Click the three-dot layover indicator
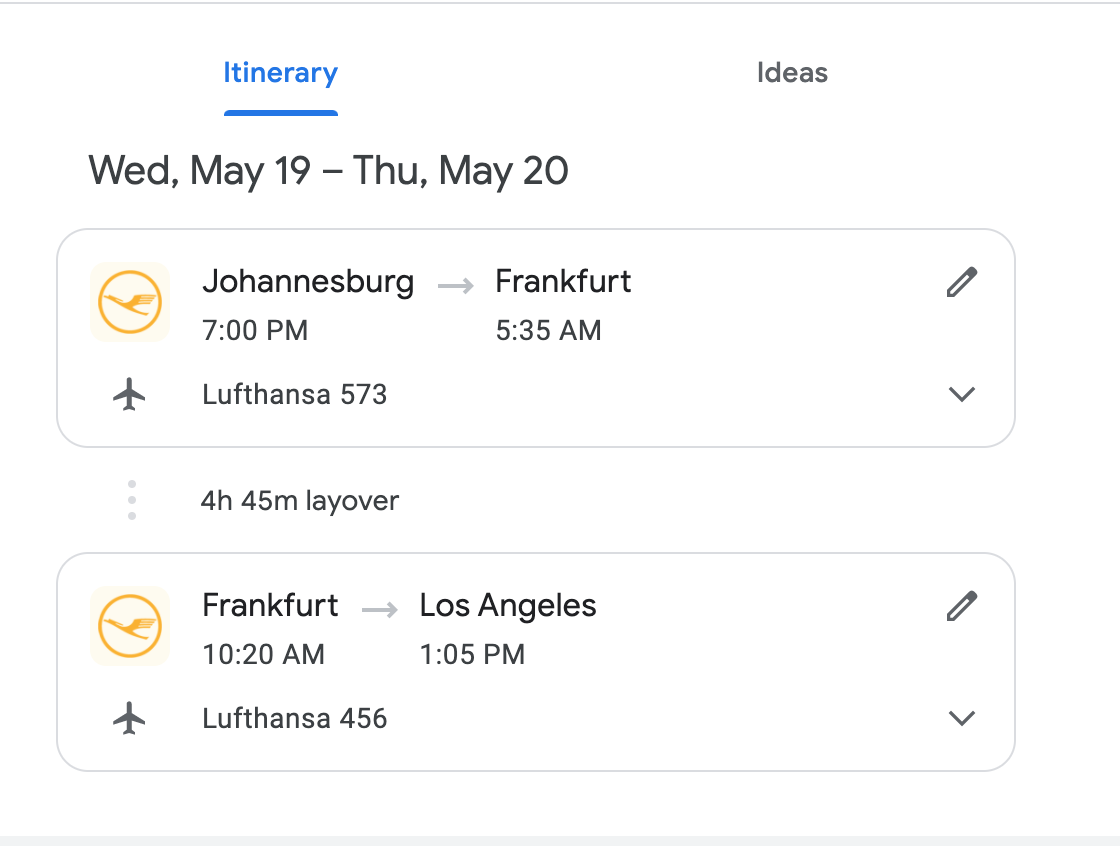The image size is (1120, 846). [132, 500]
